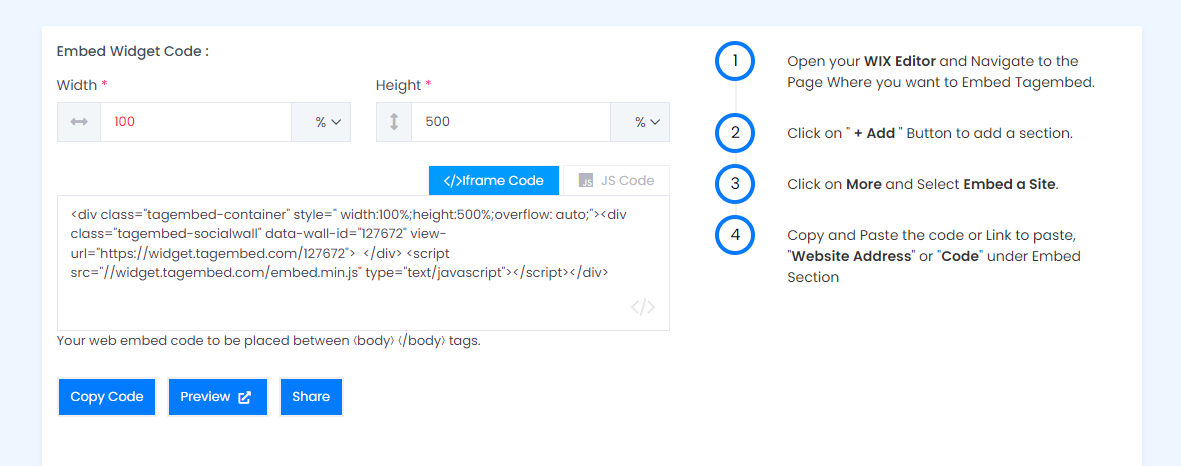Screen dimensions: 1181x466
Task: Open the Width unit dropdown
Action: (321, 122)
